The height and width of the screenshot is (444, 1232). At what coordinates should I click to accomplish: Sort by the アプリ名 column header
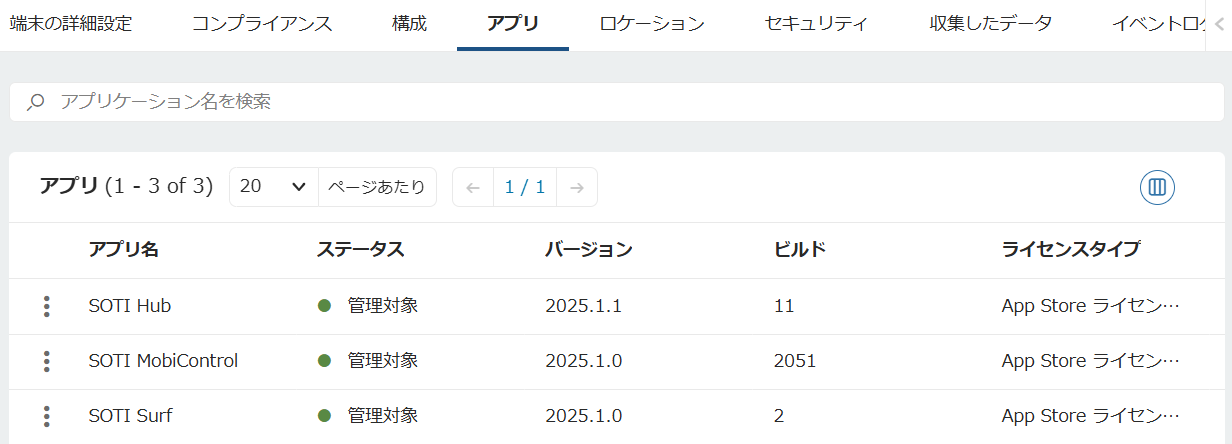(124, 250)
